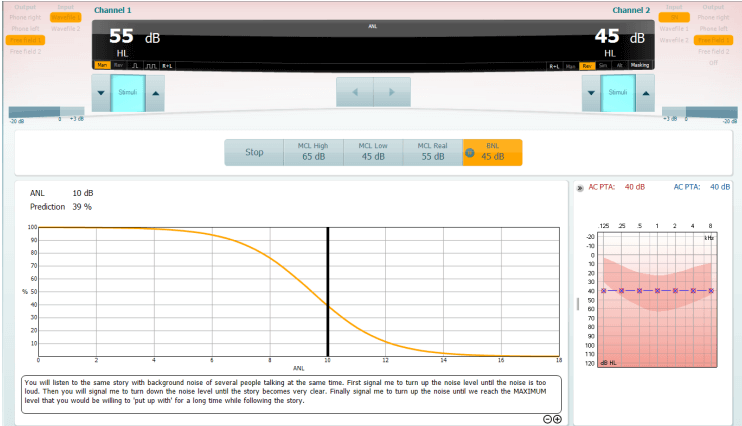
Task: Click Channel 2 Stimuli button
Action: point(618,93)
